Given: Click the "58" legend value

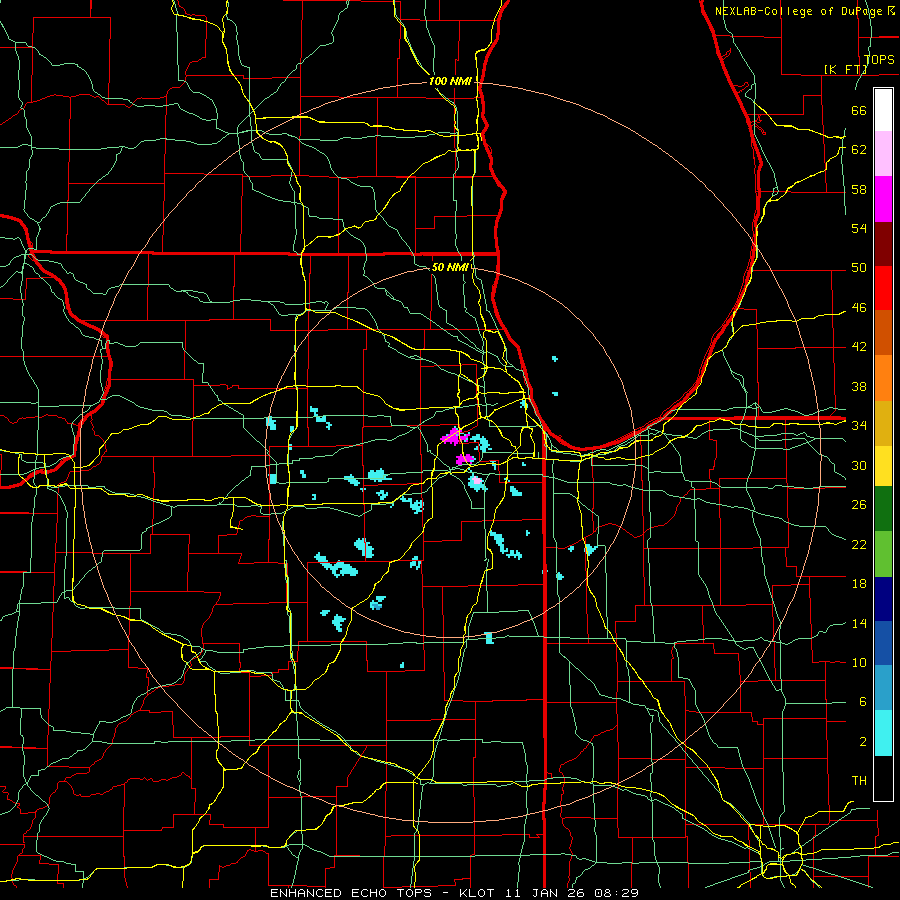Looking at the screenshot, I should [x=859, y=189].
